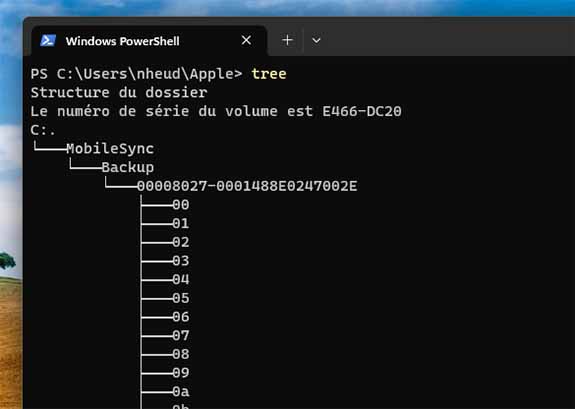Click the Backup folder entry
Image resolution: width=575 pixels, height=409 pixels.
(x=128, y=167)
